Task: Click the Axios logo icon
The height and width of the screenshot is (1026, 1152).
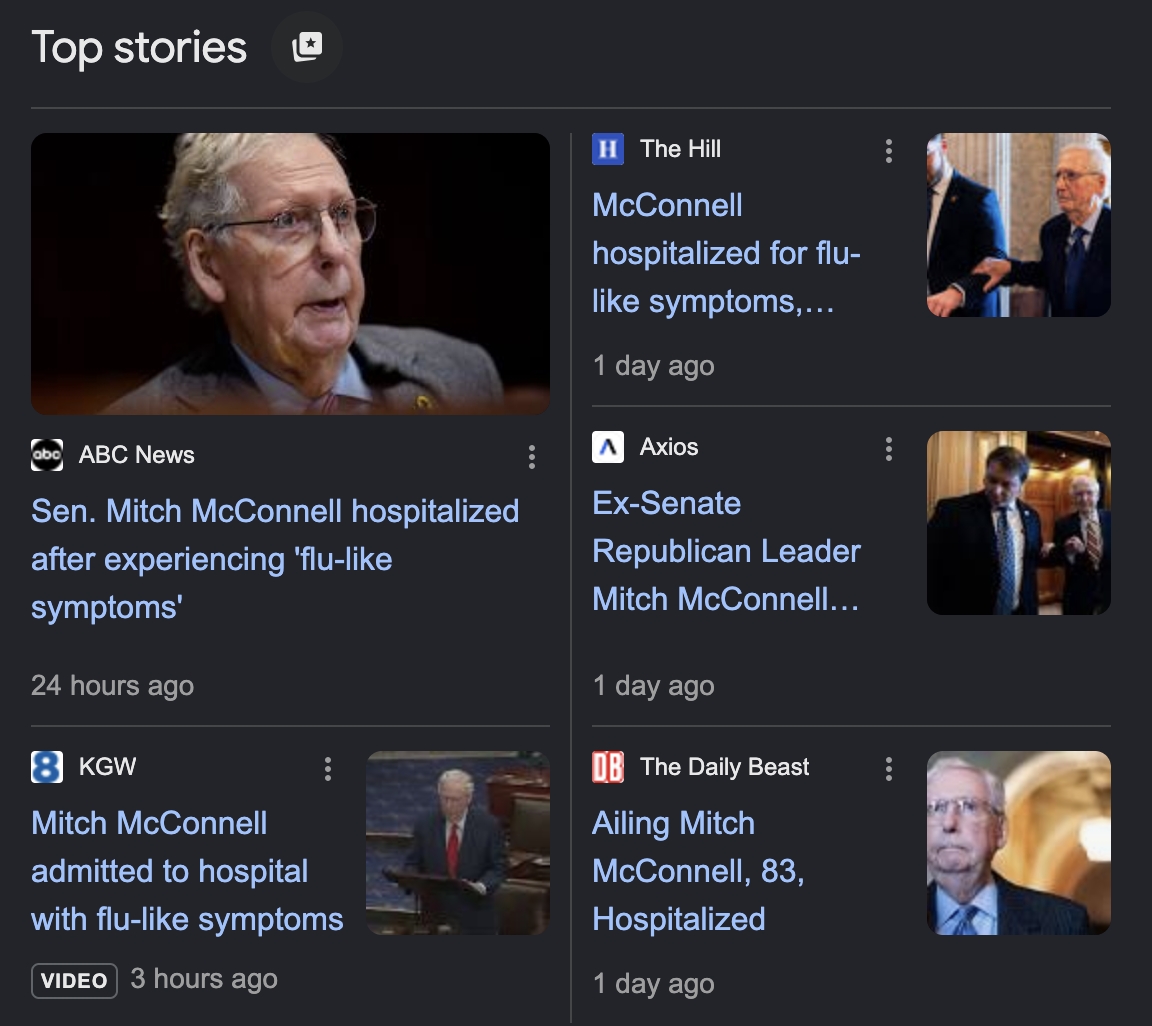Action: 608,447
